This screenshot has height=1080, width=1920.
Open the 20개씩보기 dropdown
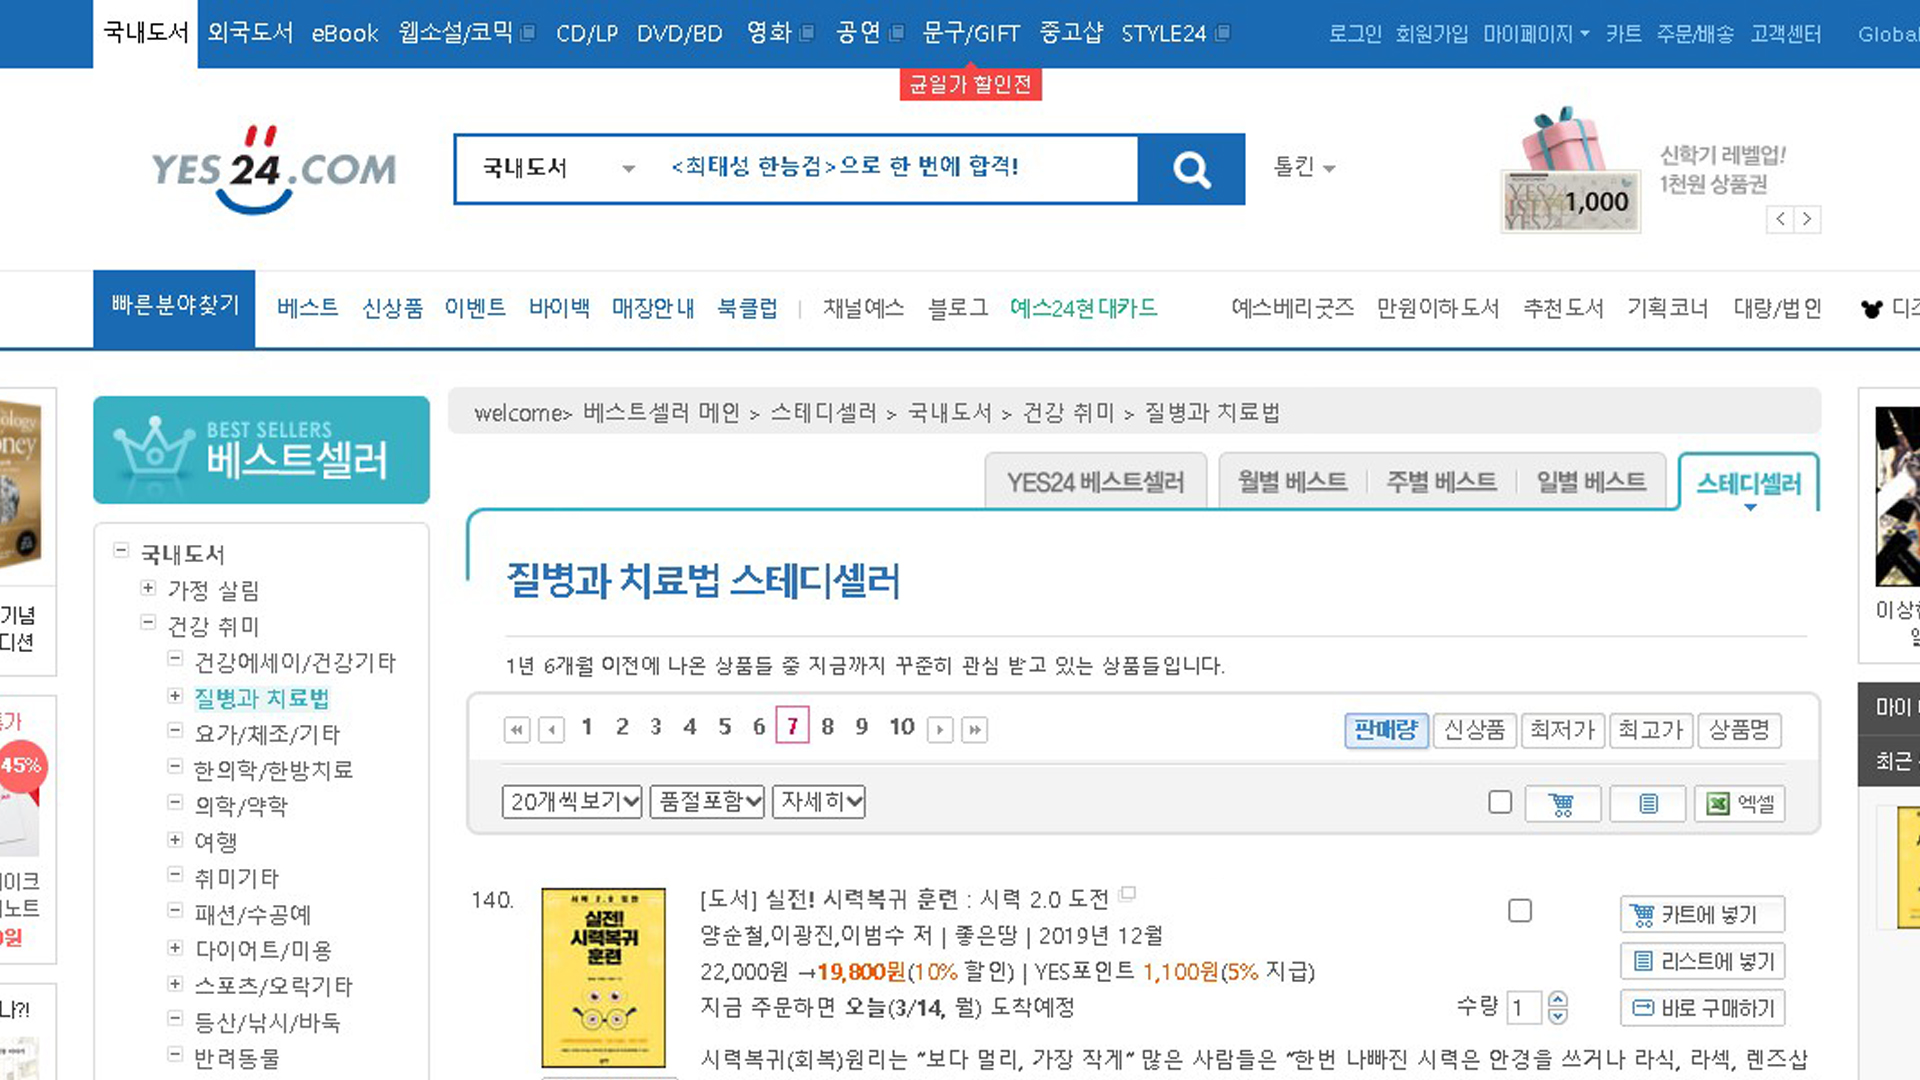(572, 802)
